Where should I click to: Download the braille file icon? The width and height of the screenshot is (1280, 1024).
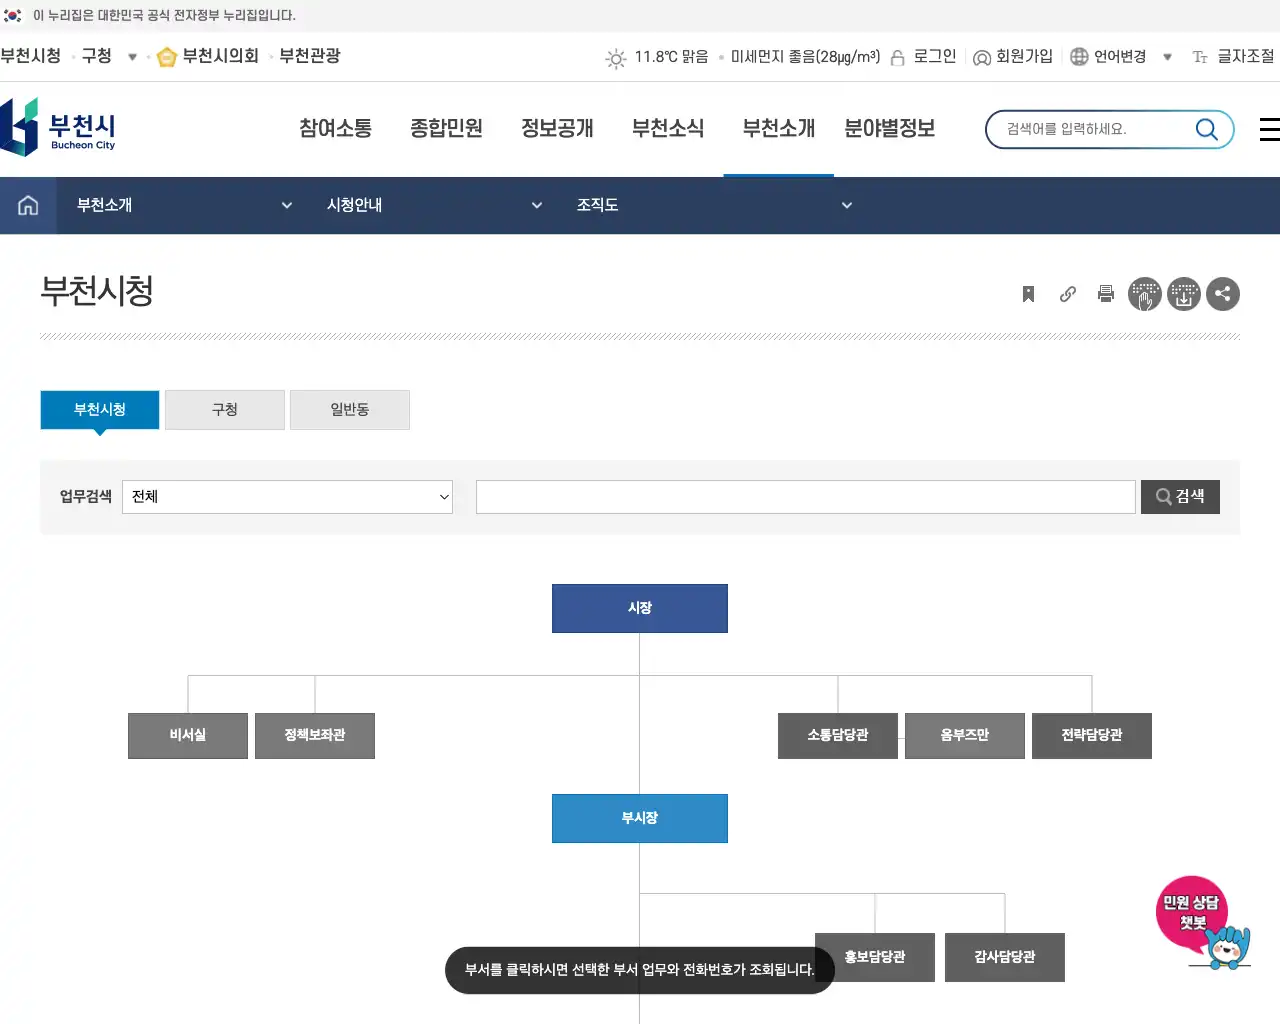pyautogui.click(x=1184, y=293)
